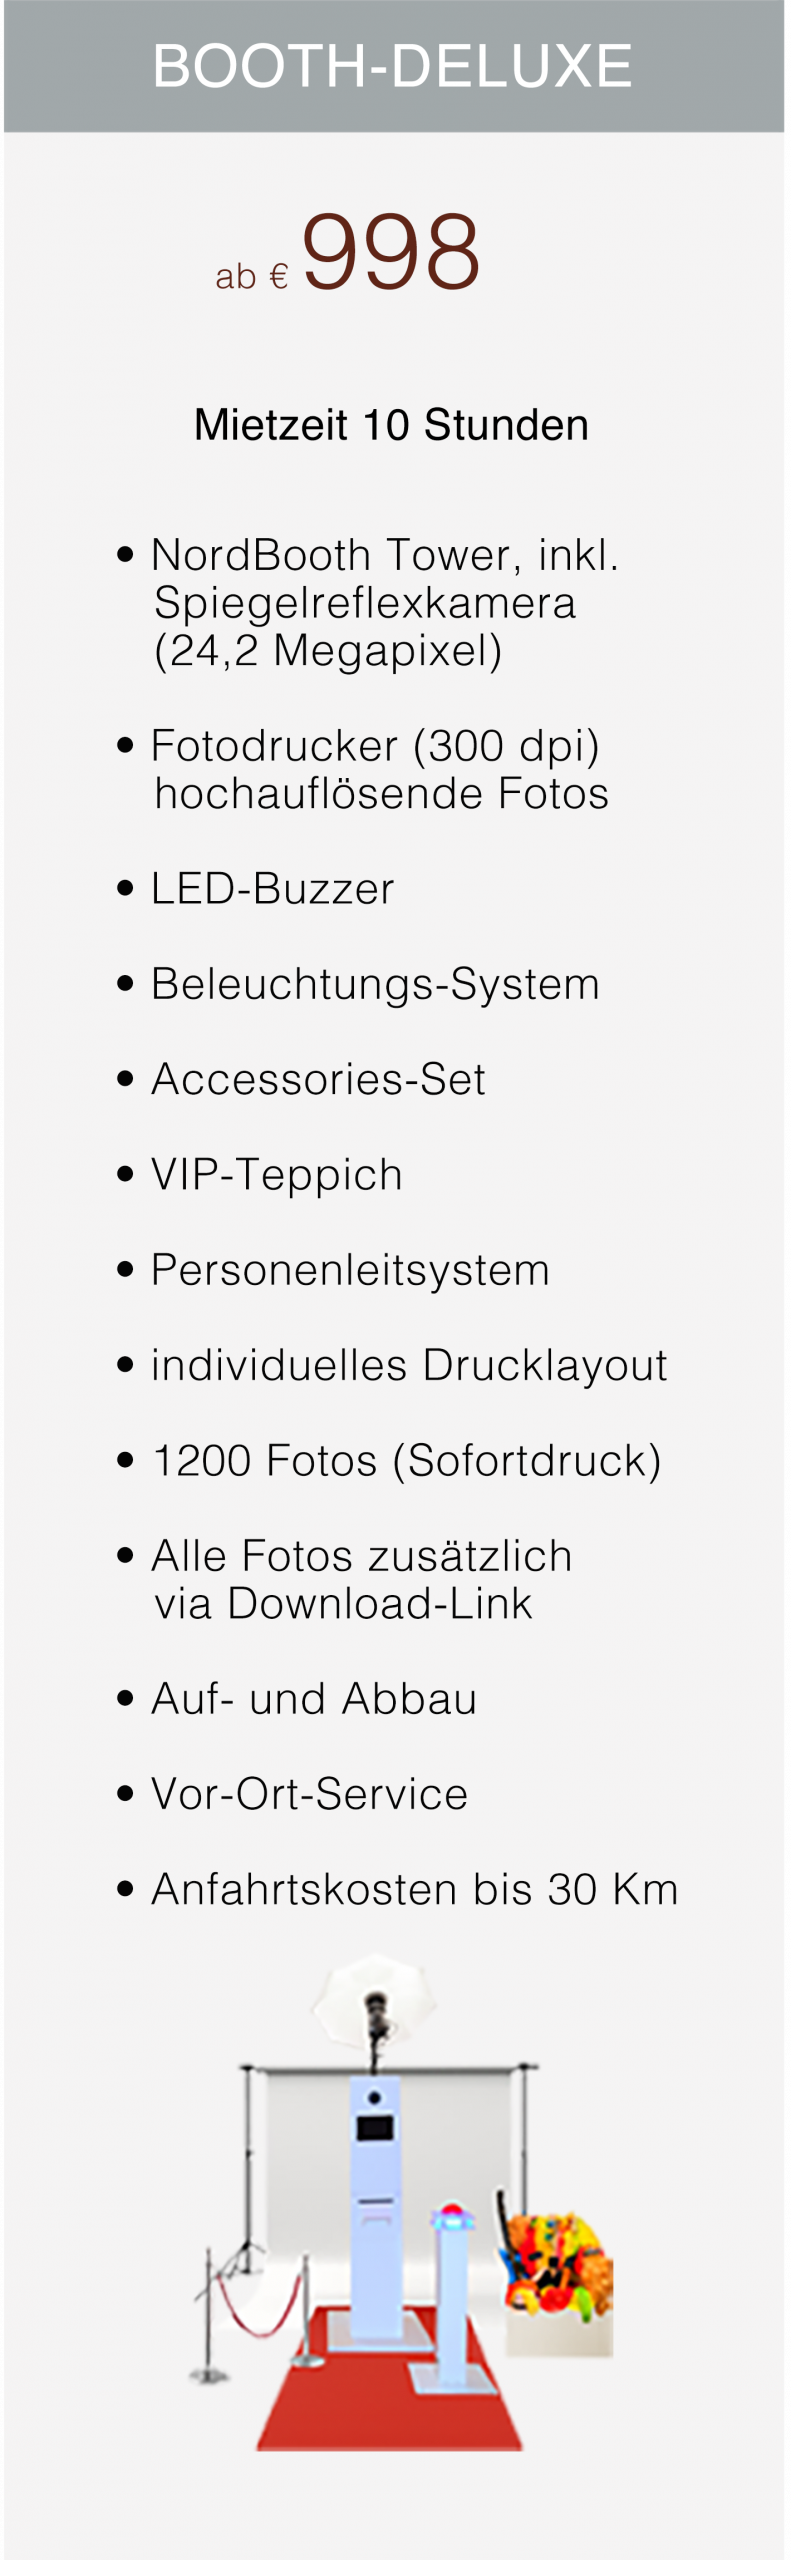Click the BOOTH-DELUXE header banner
Image resolution: width=791 pixels, height=2560 pixels.
392,66
